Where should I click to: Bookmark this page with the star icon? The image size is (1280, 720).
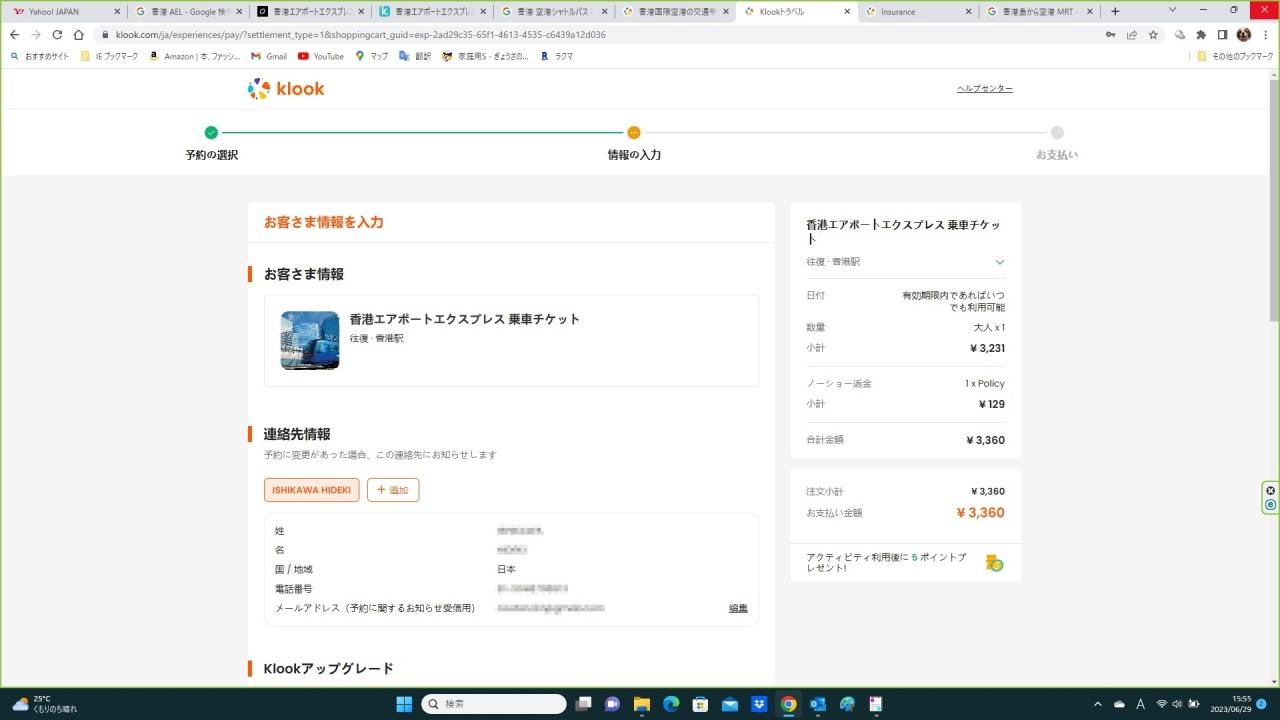click(x=1153, y=34)
